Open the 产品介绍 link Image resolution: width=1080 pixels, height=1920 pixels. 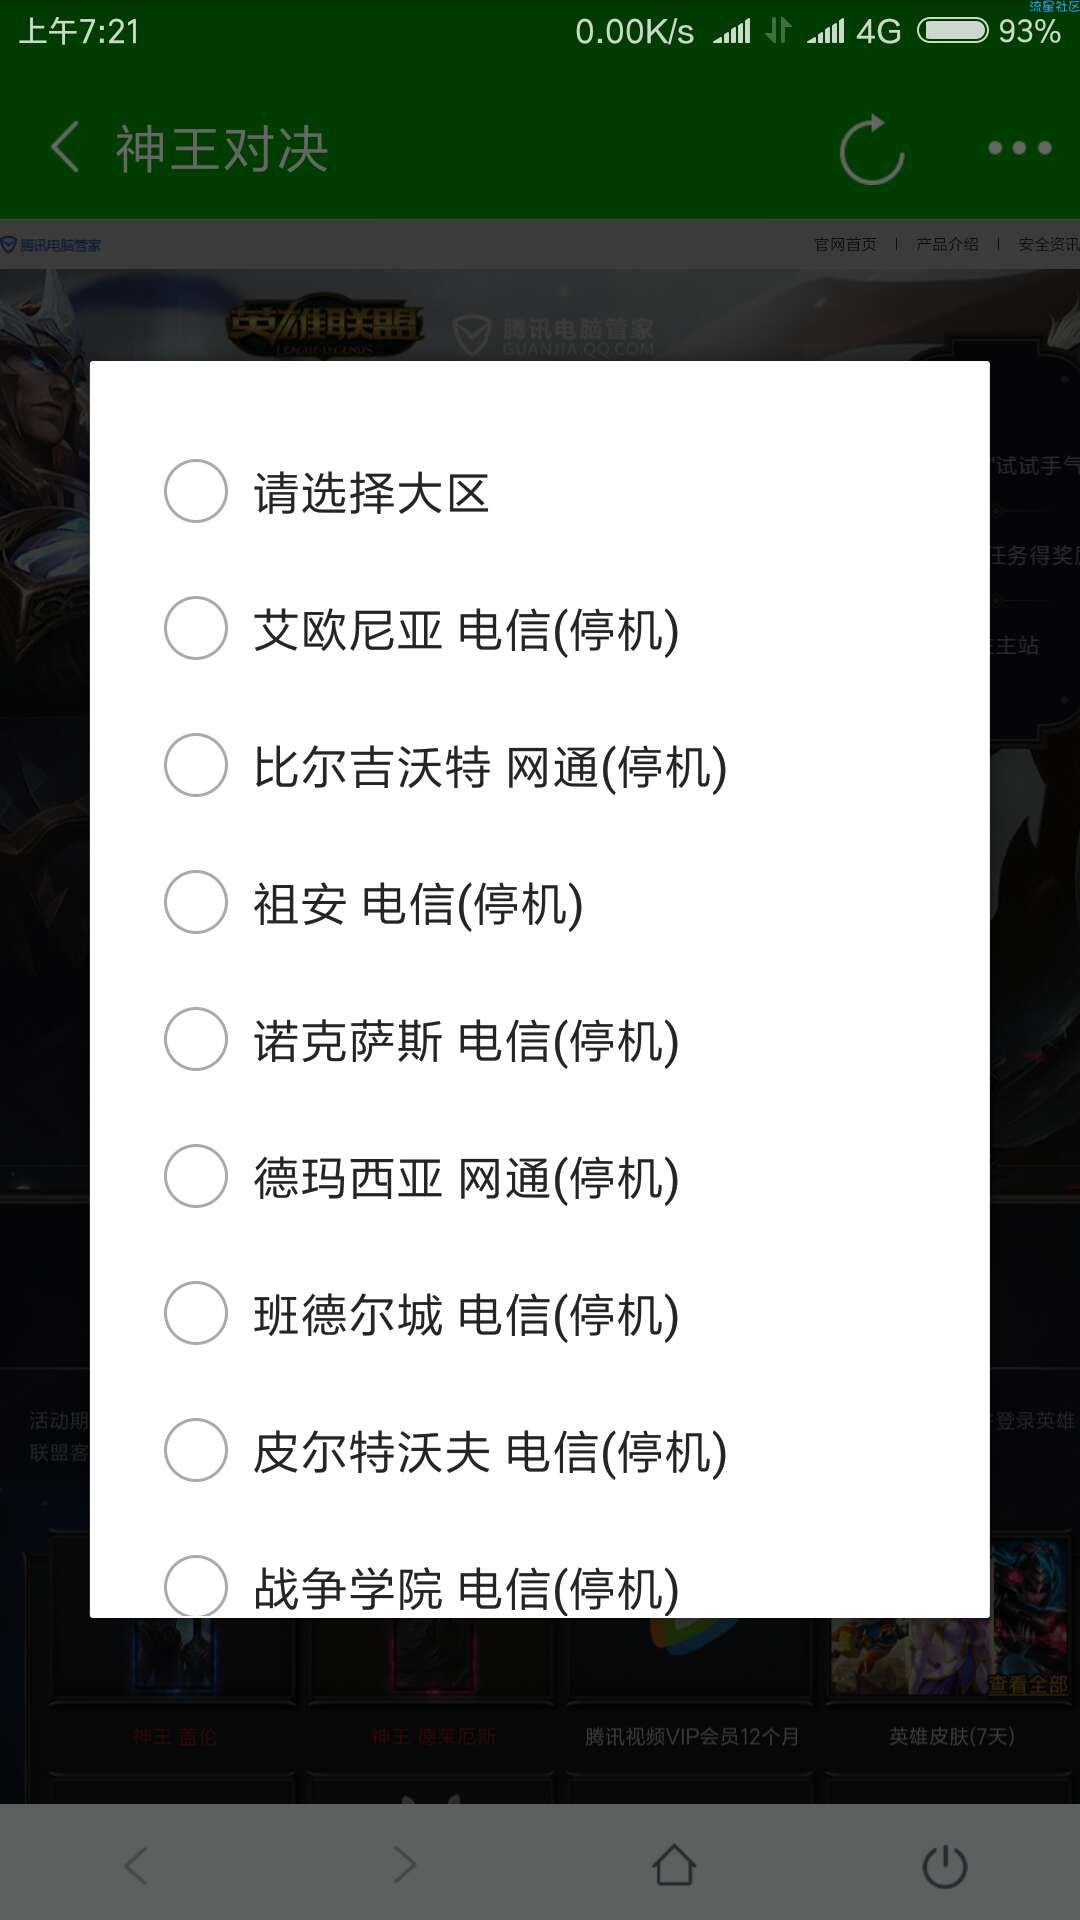(x=947, y=244)
